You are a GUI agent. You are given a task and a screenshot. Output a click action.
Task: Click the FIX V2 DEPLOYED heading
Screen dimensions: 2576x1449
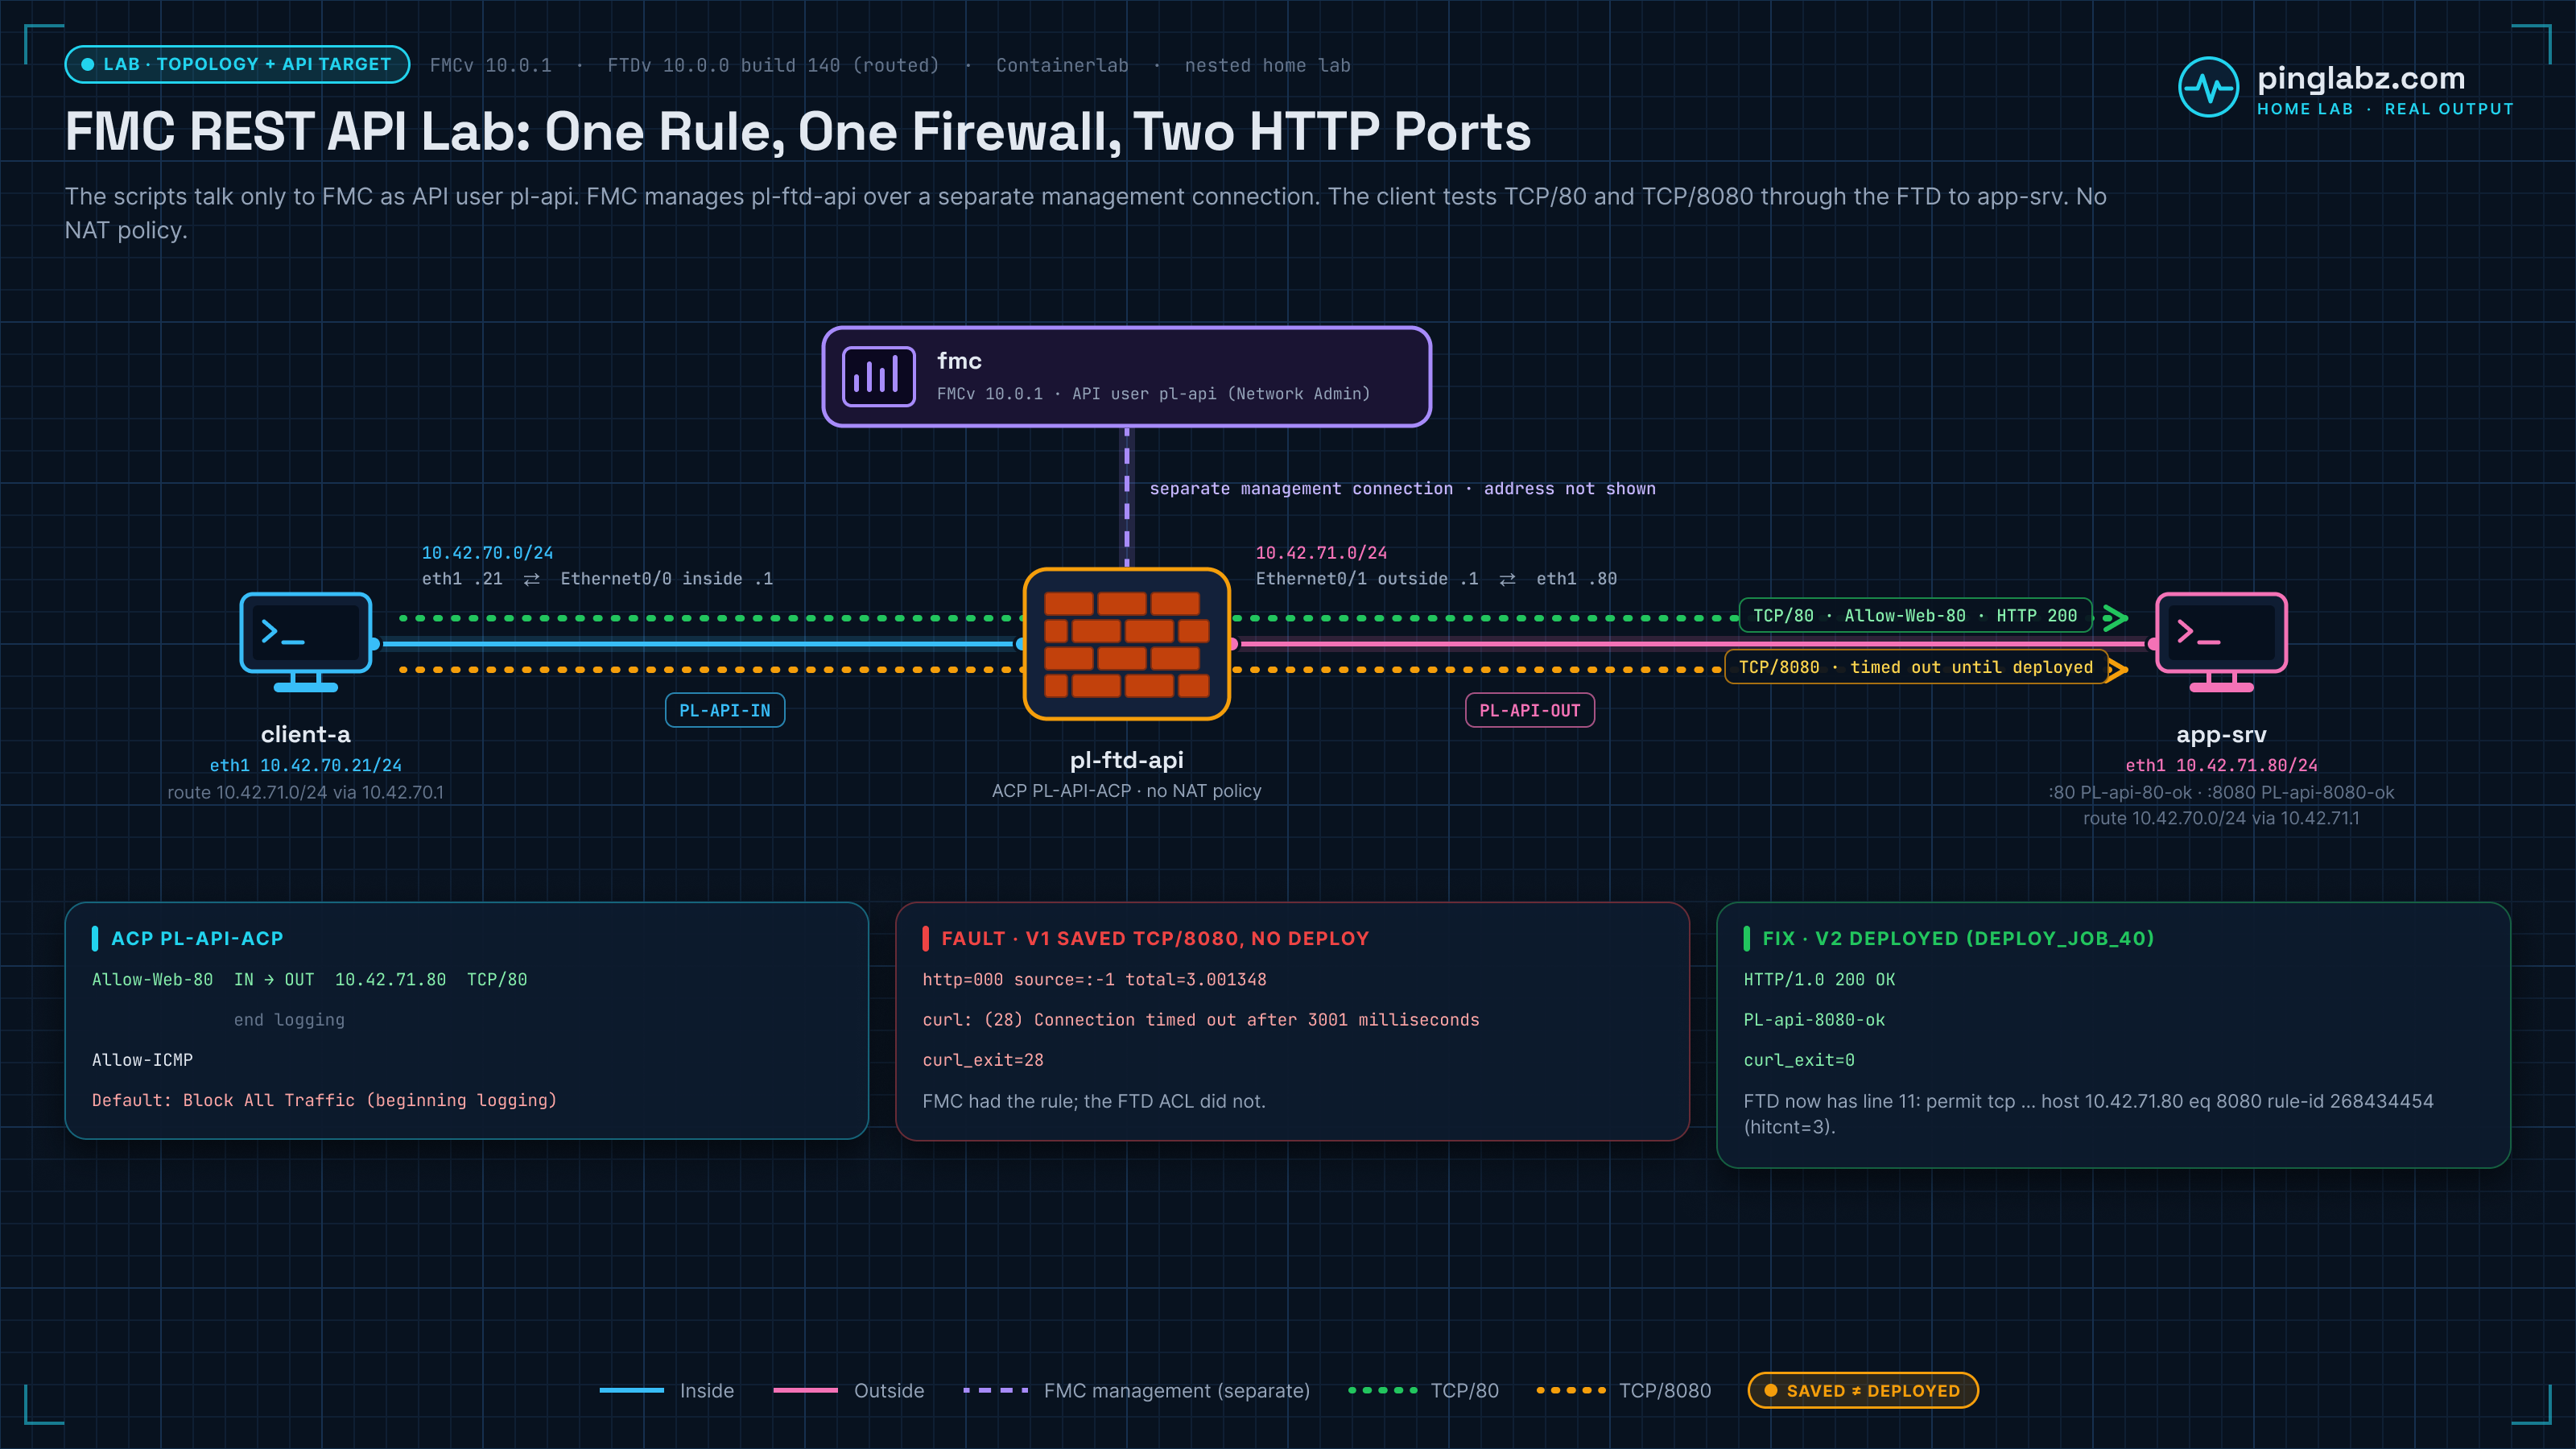click(1958, 938)
